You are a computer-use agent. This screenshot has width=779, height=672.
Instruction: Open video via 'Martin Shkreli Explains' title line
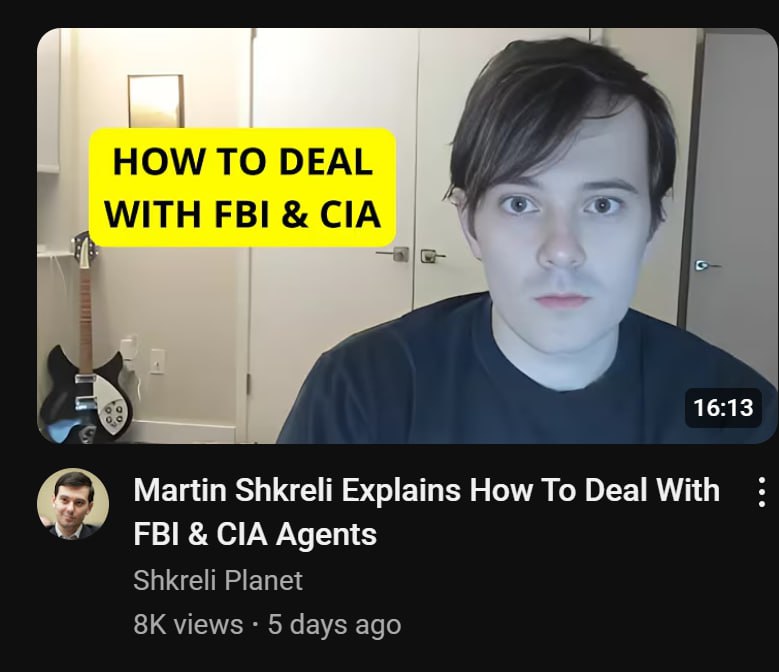[x=426, y=491]
